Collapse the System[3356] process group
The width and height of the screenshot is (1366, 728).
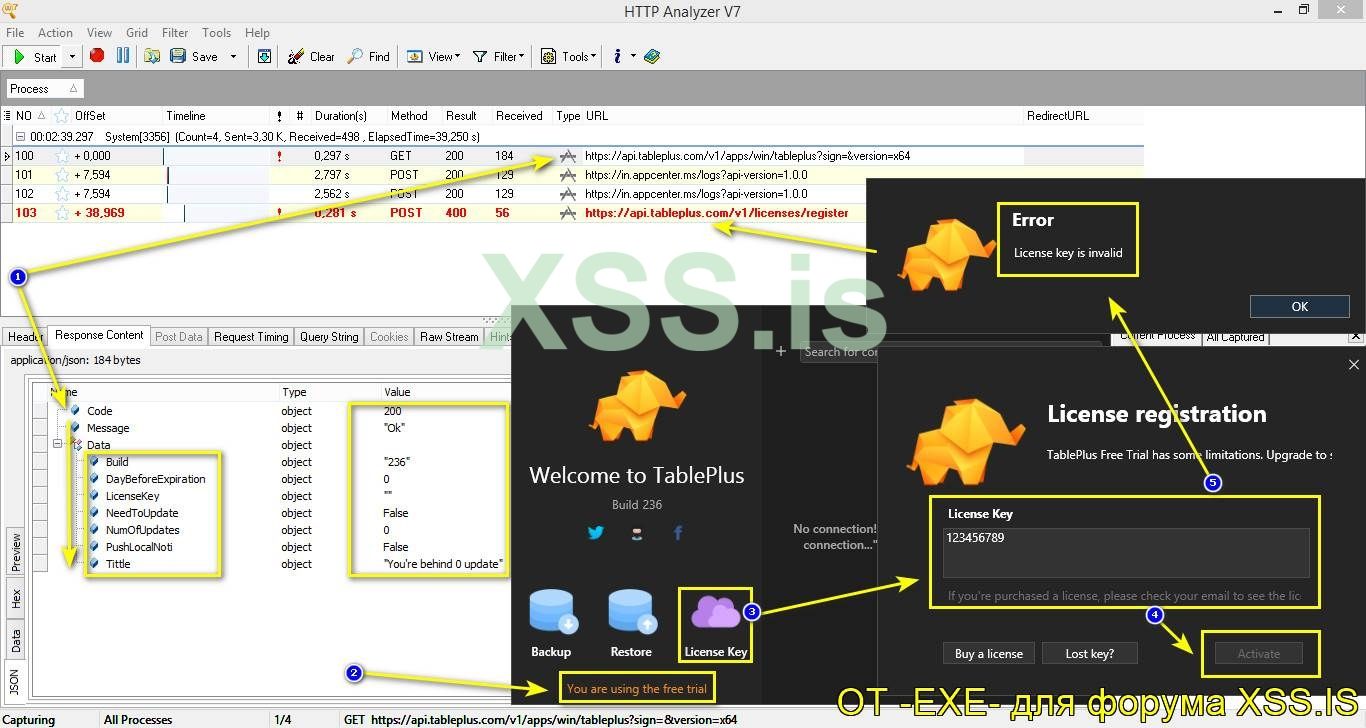(20, 136)
